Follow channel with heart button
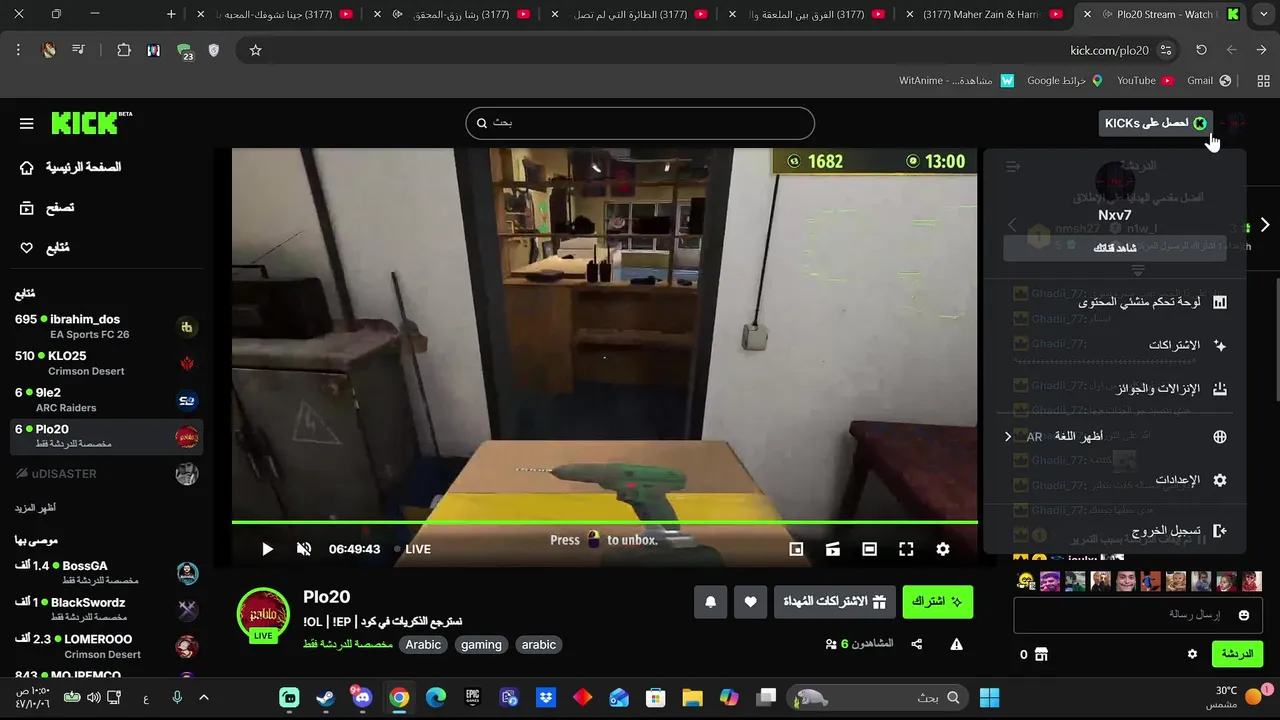The height and width of the screenshot is (720, 1280). tap(751, 601)
